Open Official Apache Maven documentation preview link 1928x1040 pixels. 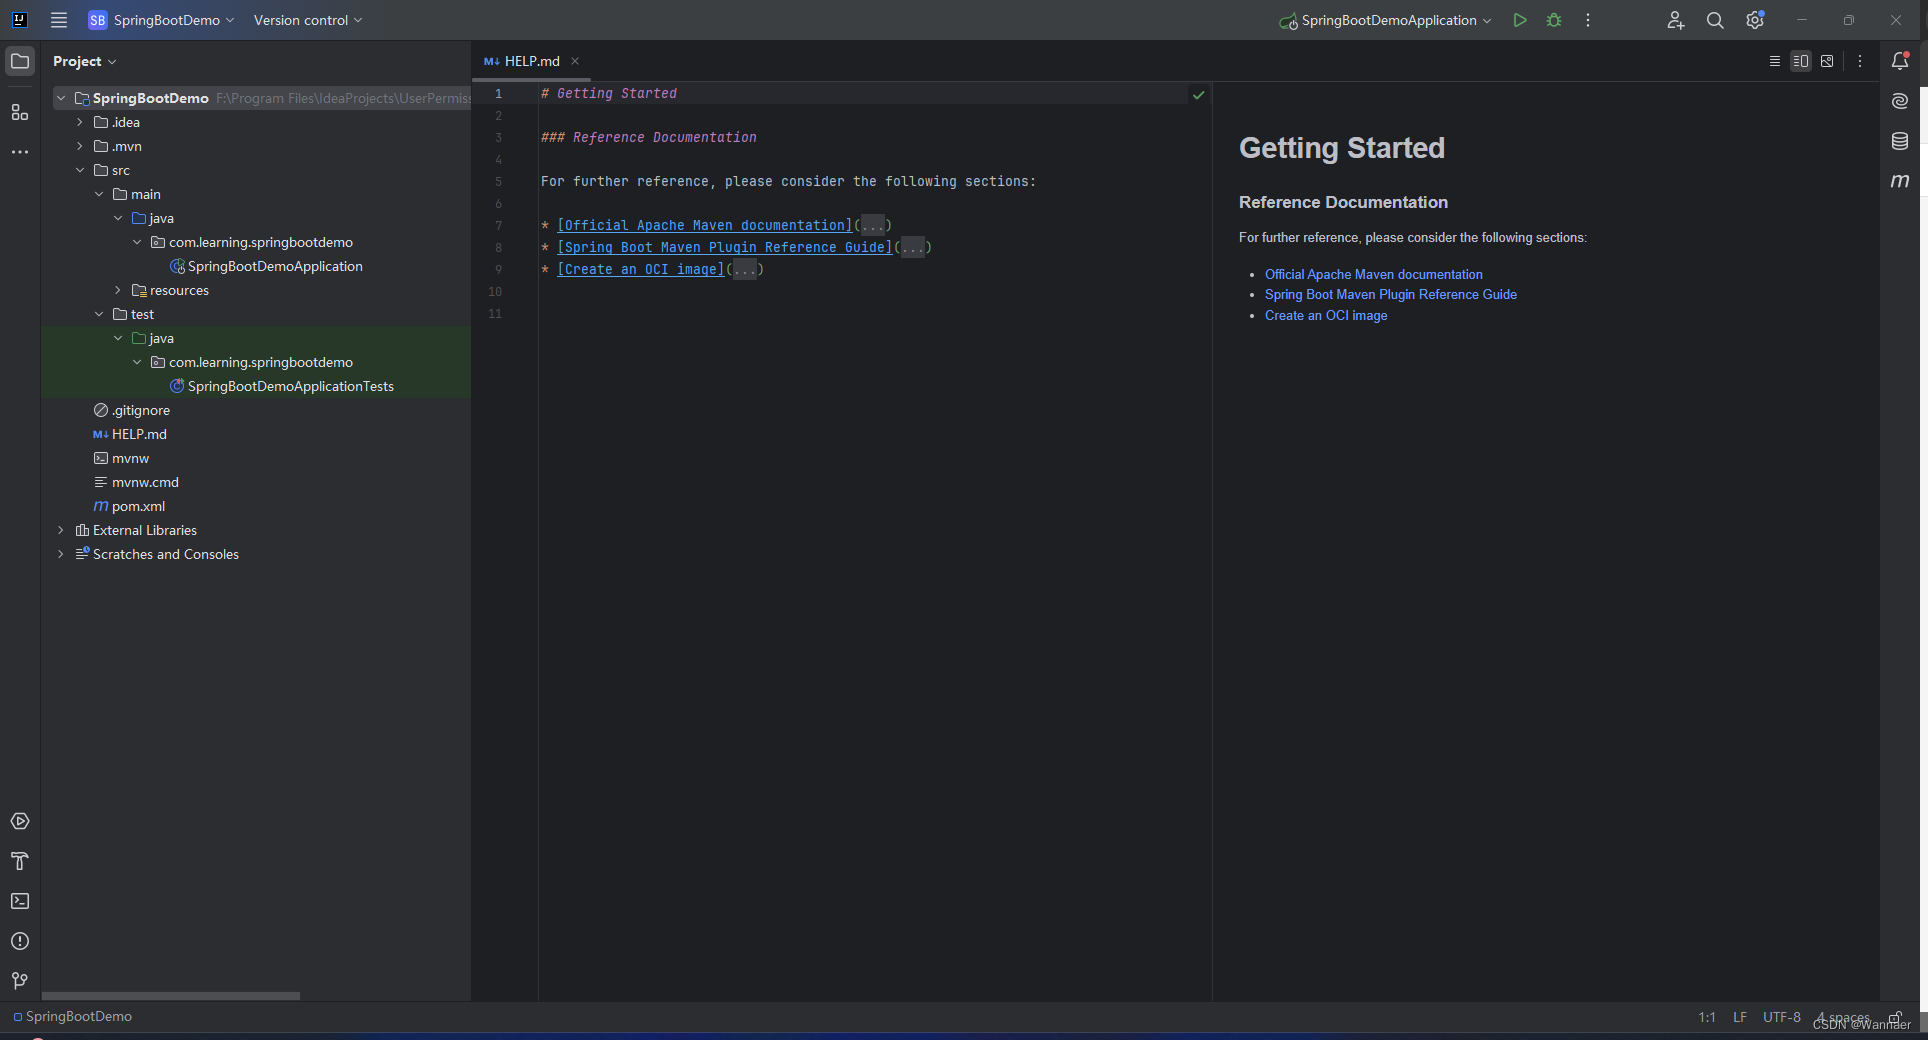(x=1373, y=274)
